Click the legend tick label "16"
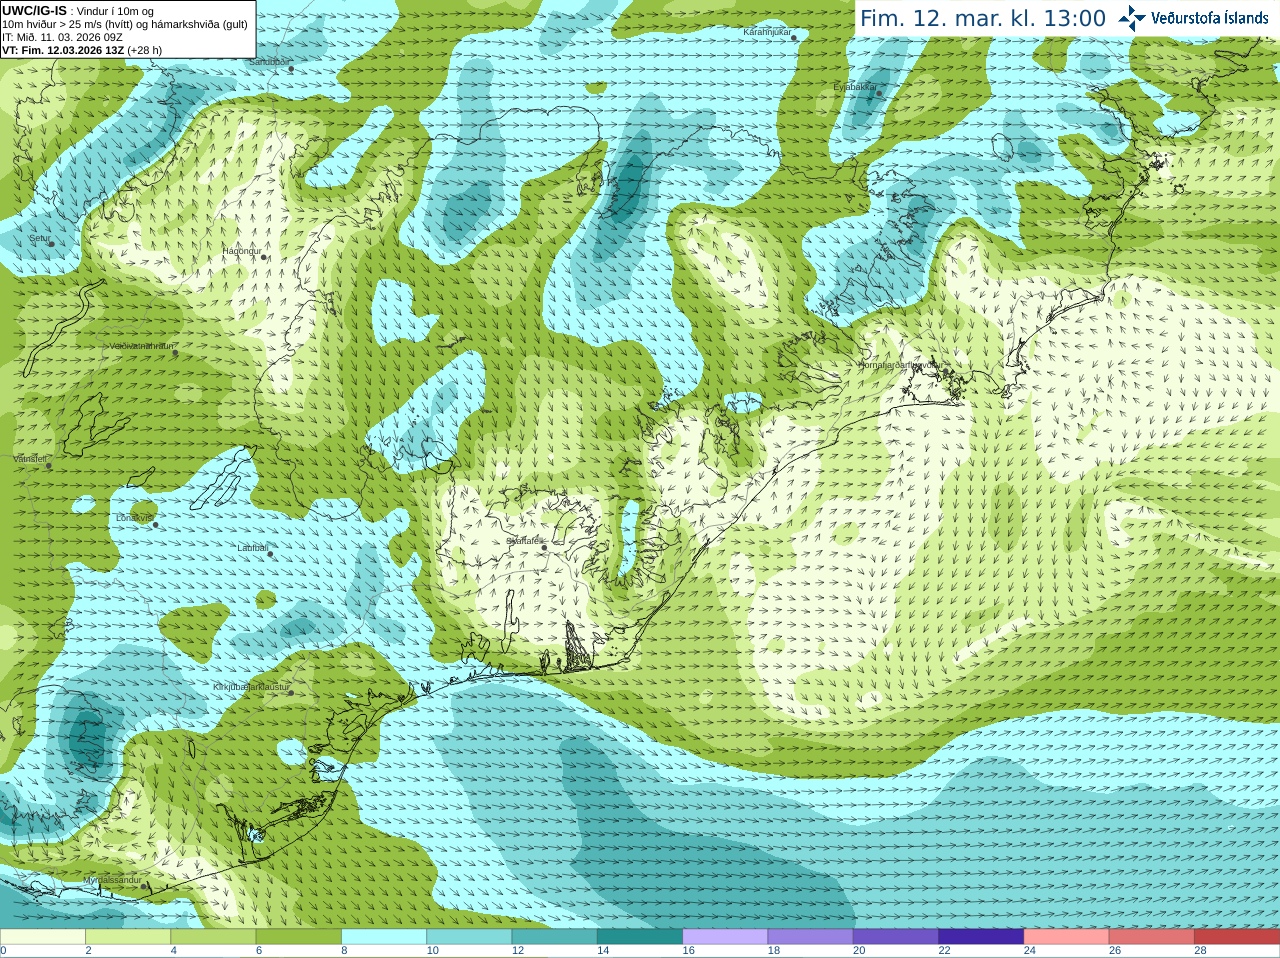The width and height of the screenshot is (1280, 958). coord(689,951)
